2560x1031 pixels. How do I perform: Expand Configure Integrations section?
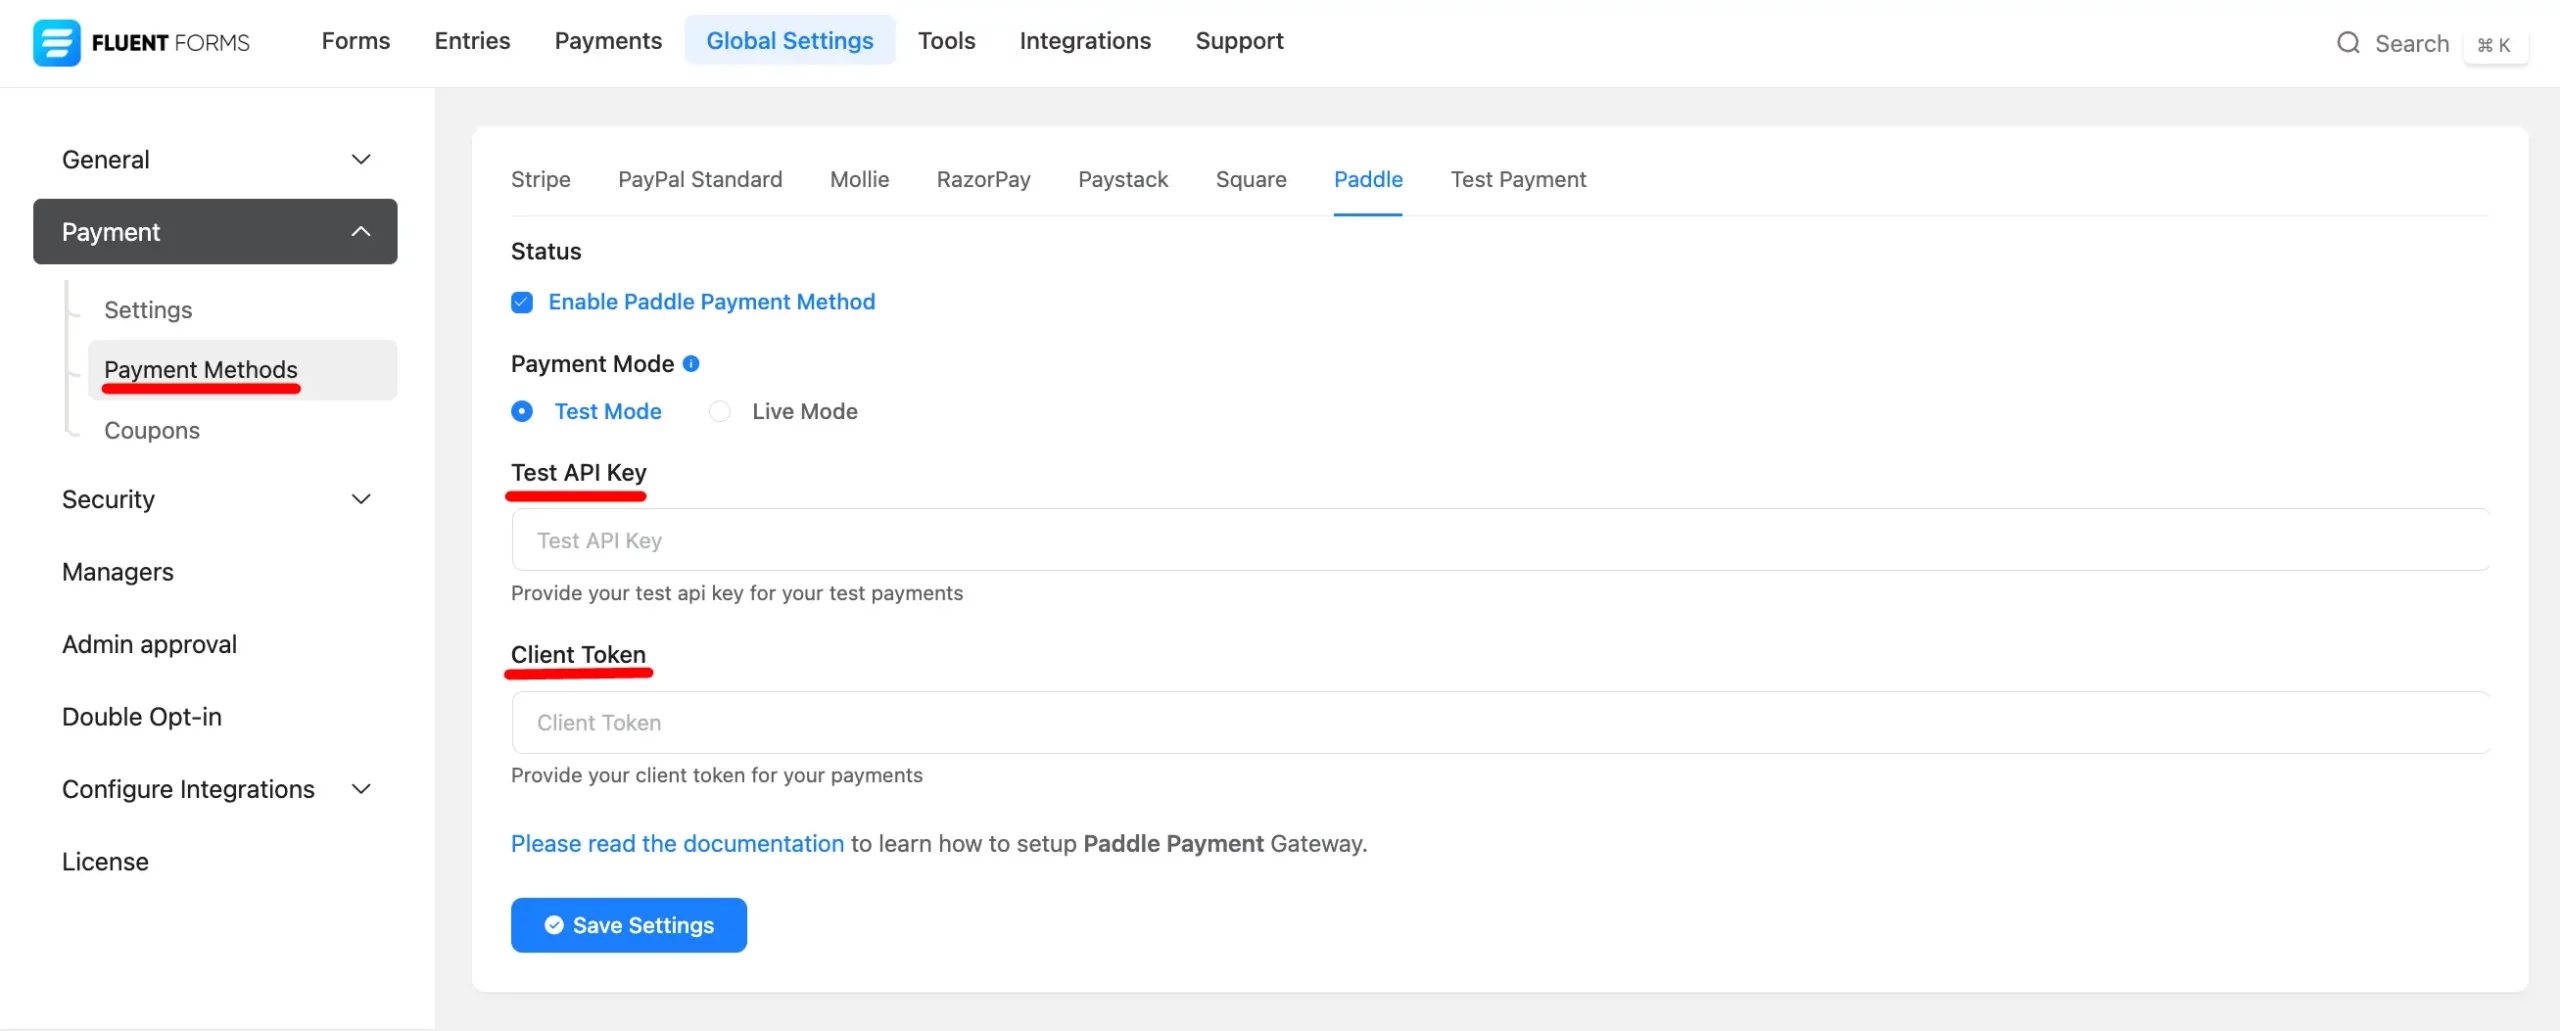[x=361, y=789]
